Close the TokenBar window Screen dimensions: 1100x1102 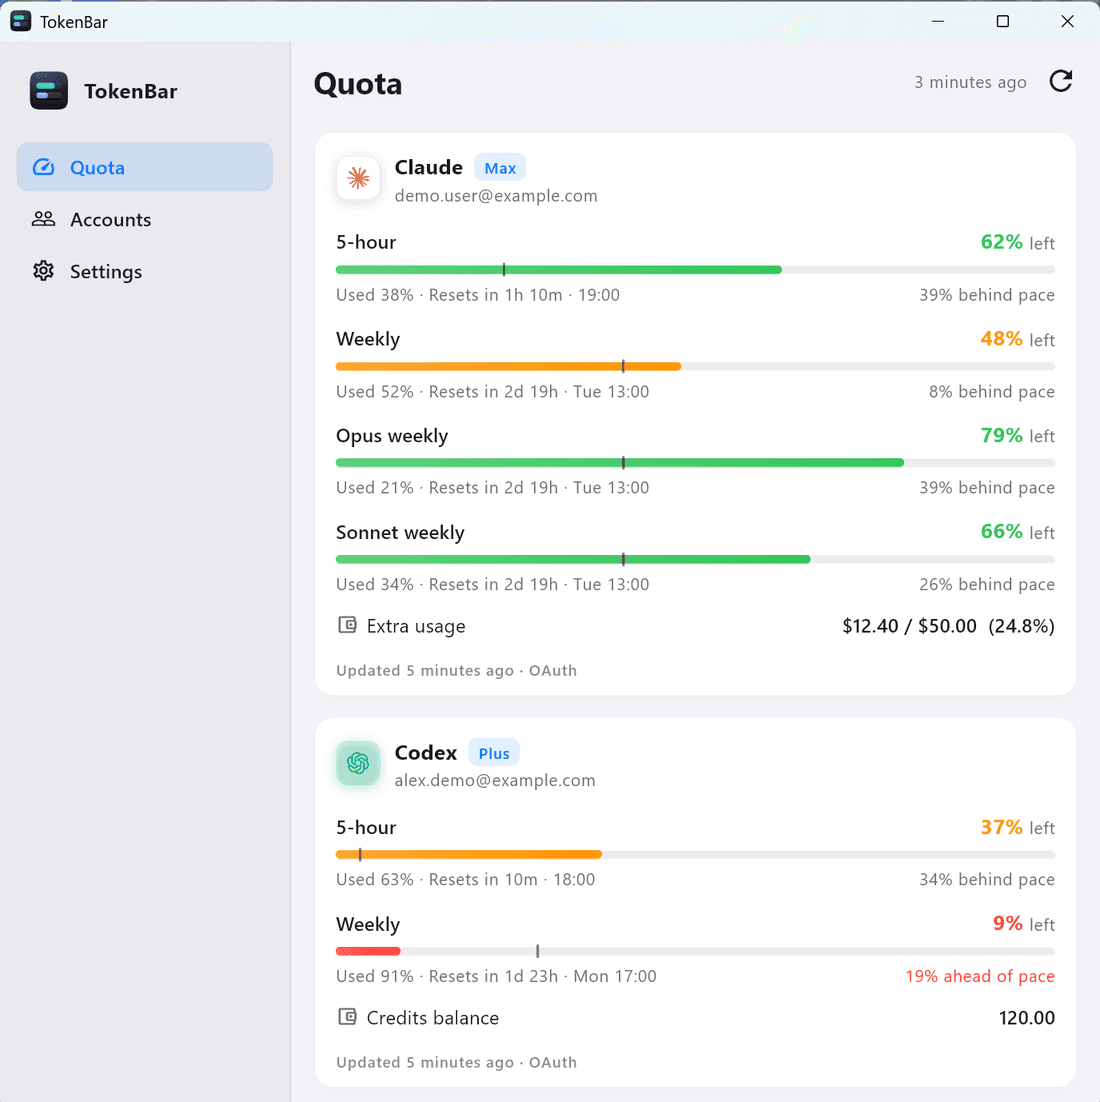(x=1067, y=21)
